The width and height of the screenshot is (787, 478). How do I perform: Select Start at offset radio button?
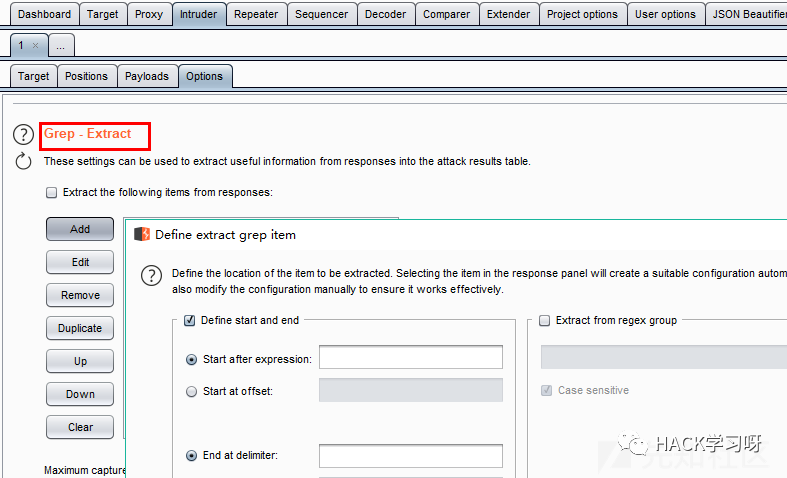tap(191, 392)
